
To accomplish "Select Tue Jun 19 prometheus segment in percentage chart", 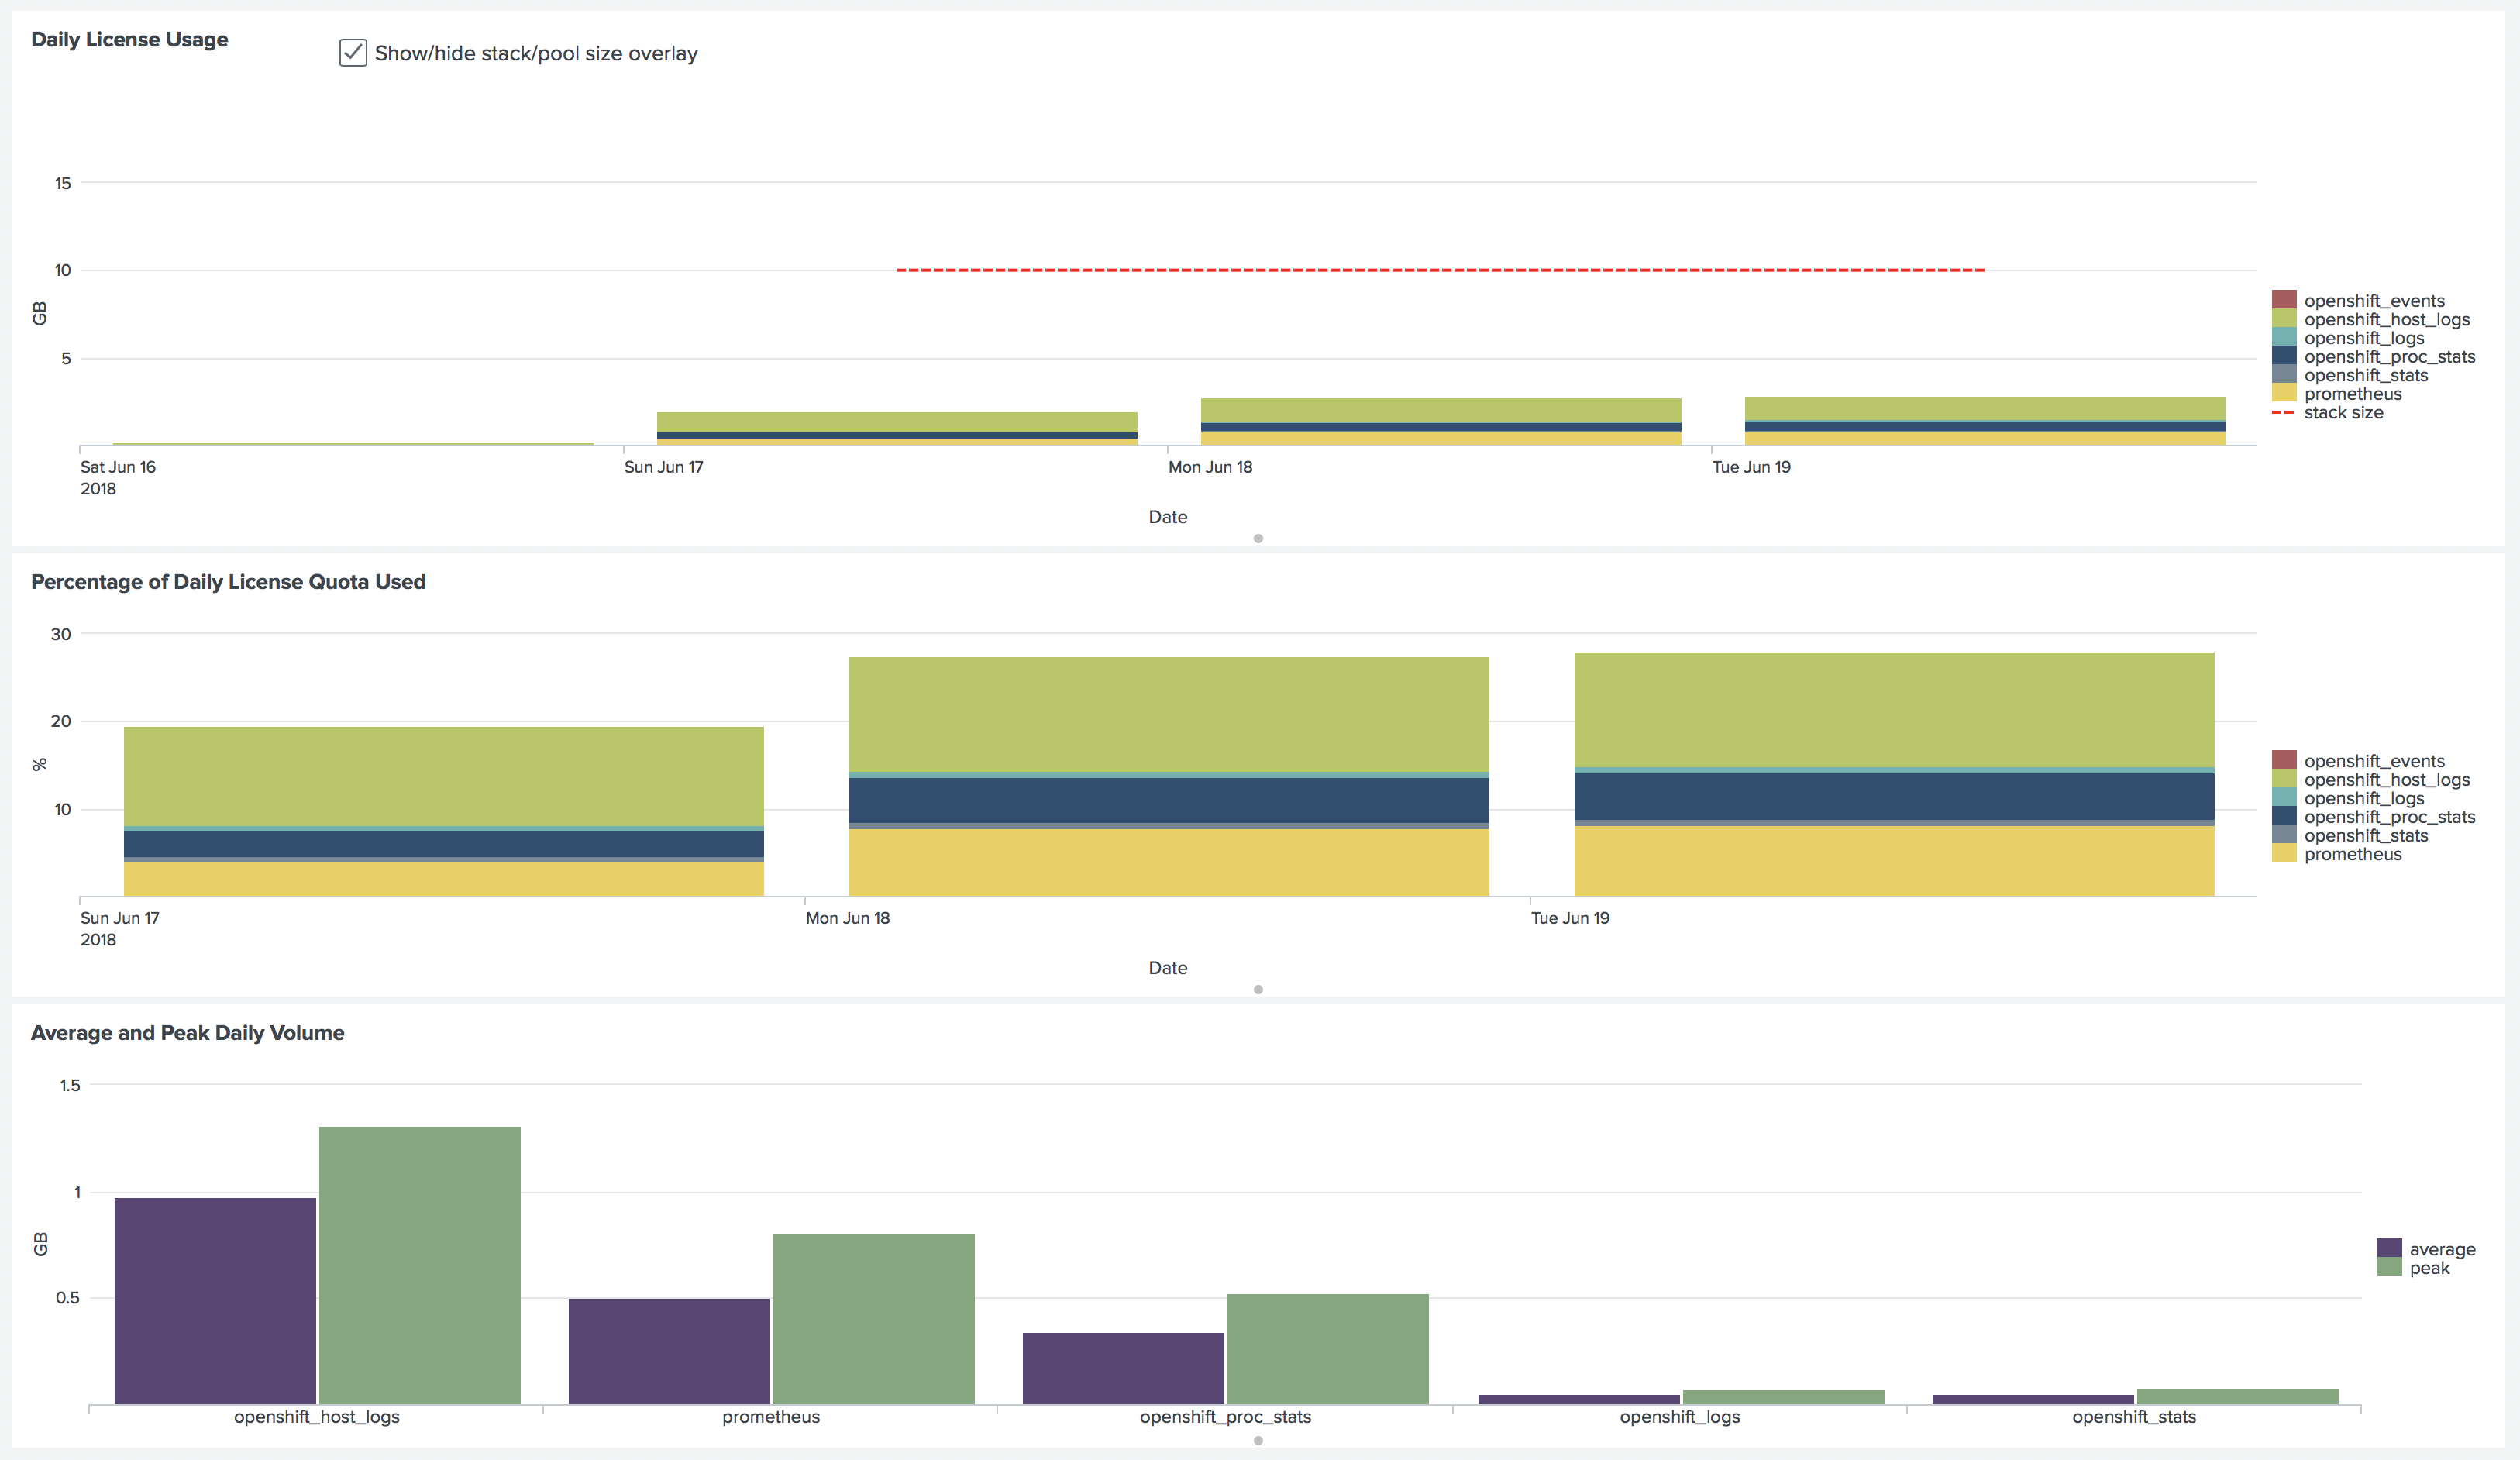I will pos(1894,861).
